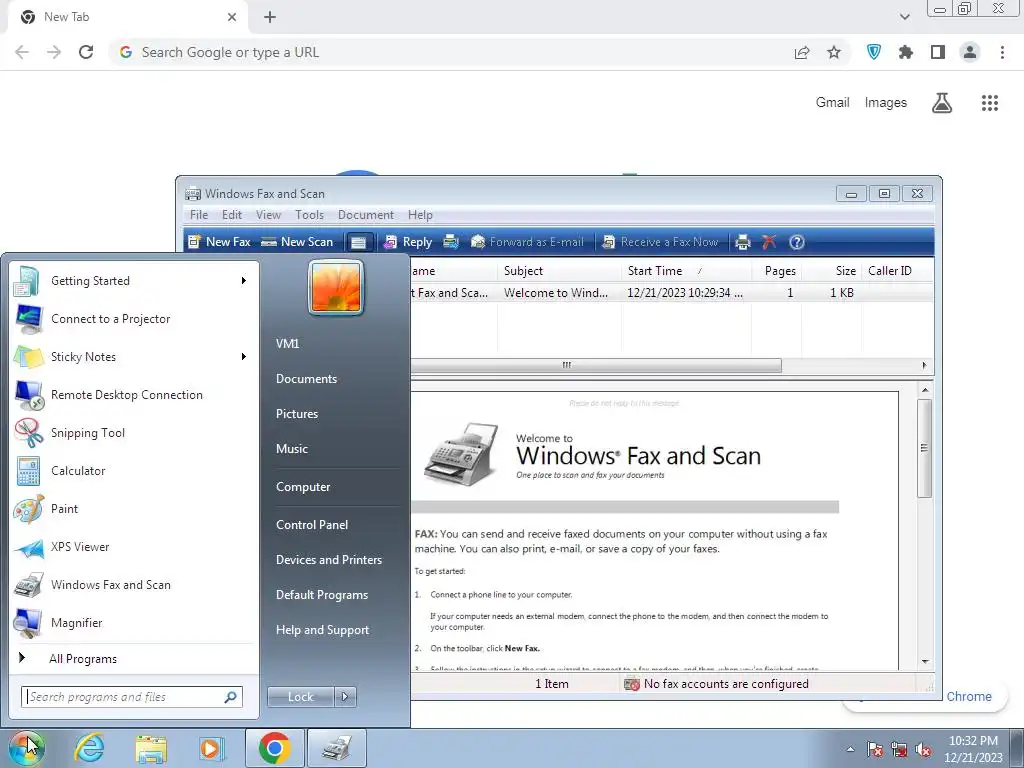Viewport: 1024px width, 768px height.
Task: Bookmark this tab with Chrome's star icon
Action: tap(834, 52)
